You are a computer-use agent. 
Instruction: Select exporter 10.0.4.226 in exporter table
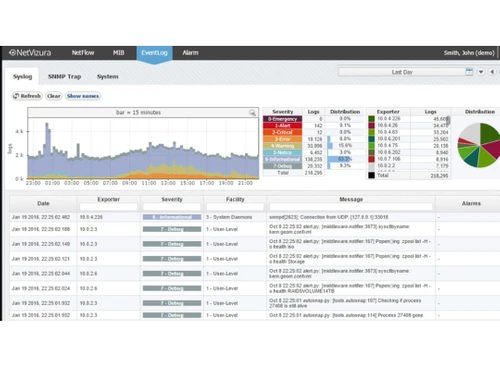point(389,119)
